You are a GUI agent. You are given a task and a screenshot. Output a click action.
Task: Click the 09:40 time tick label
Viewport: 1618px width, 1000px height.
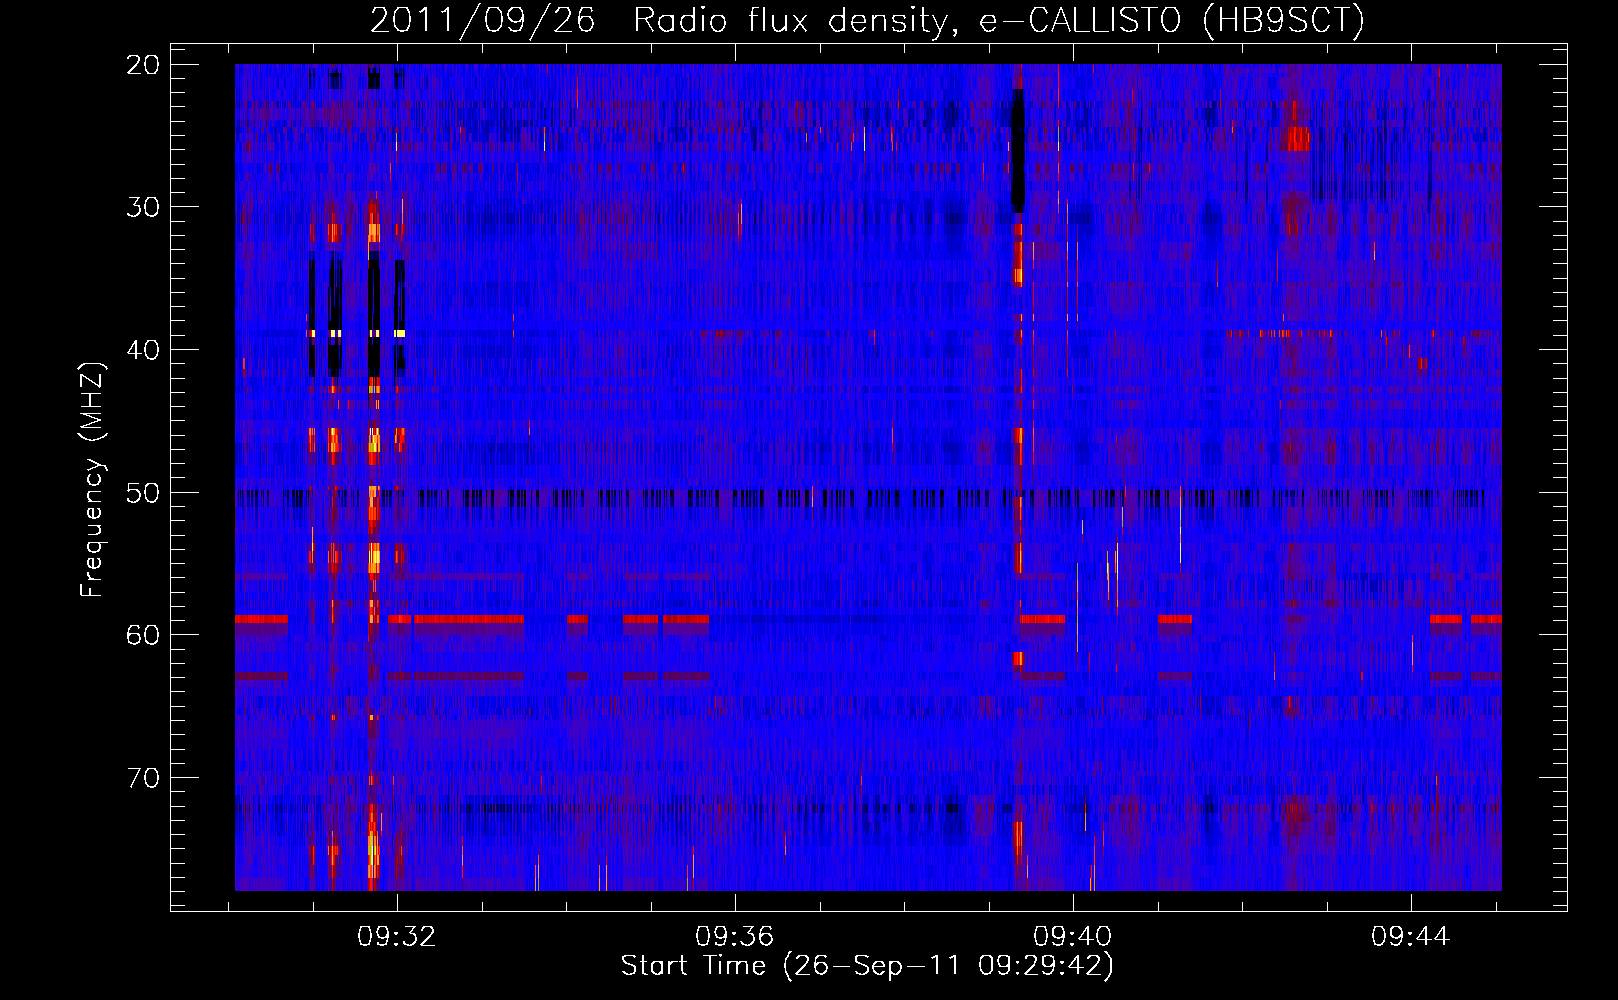pyautogui.click(x=1073, y=937)
